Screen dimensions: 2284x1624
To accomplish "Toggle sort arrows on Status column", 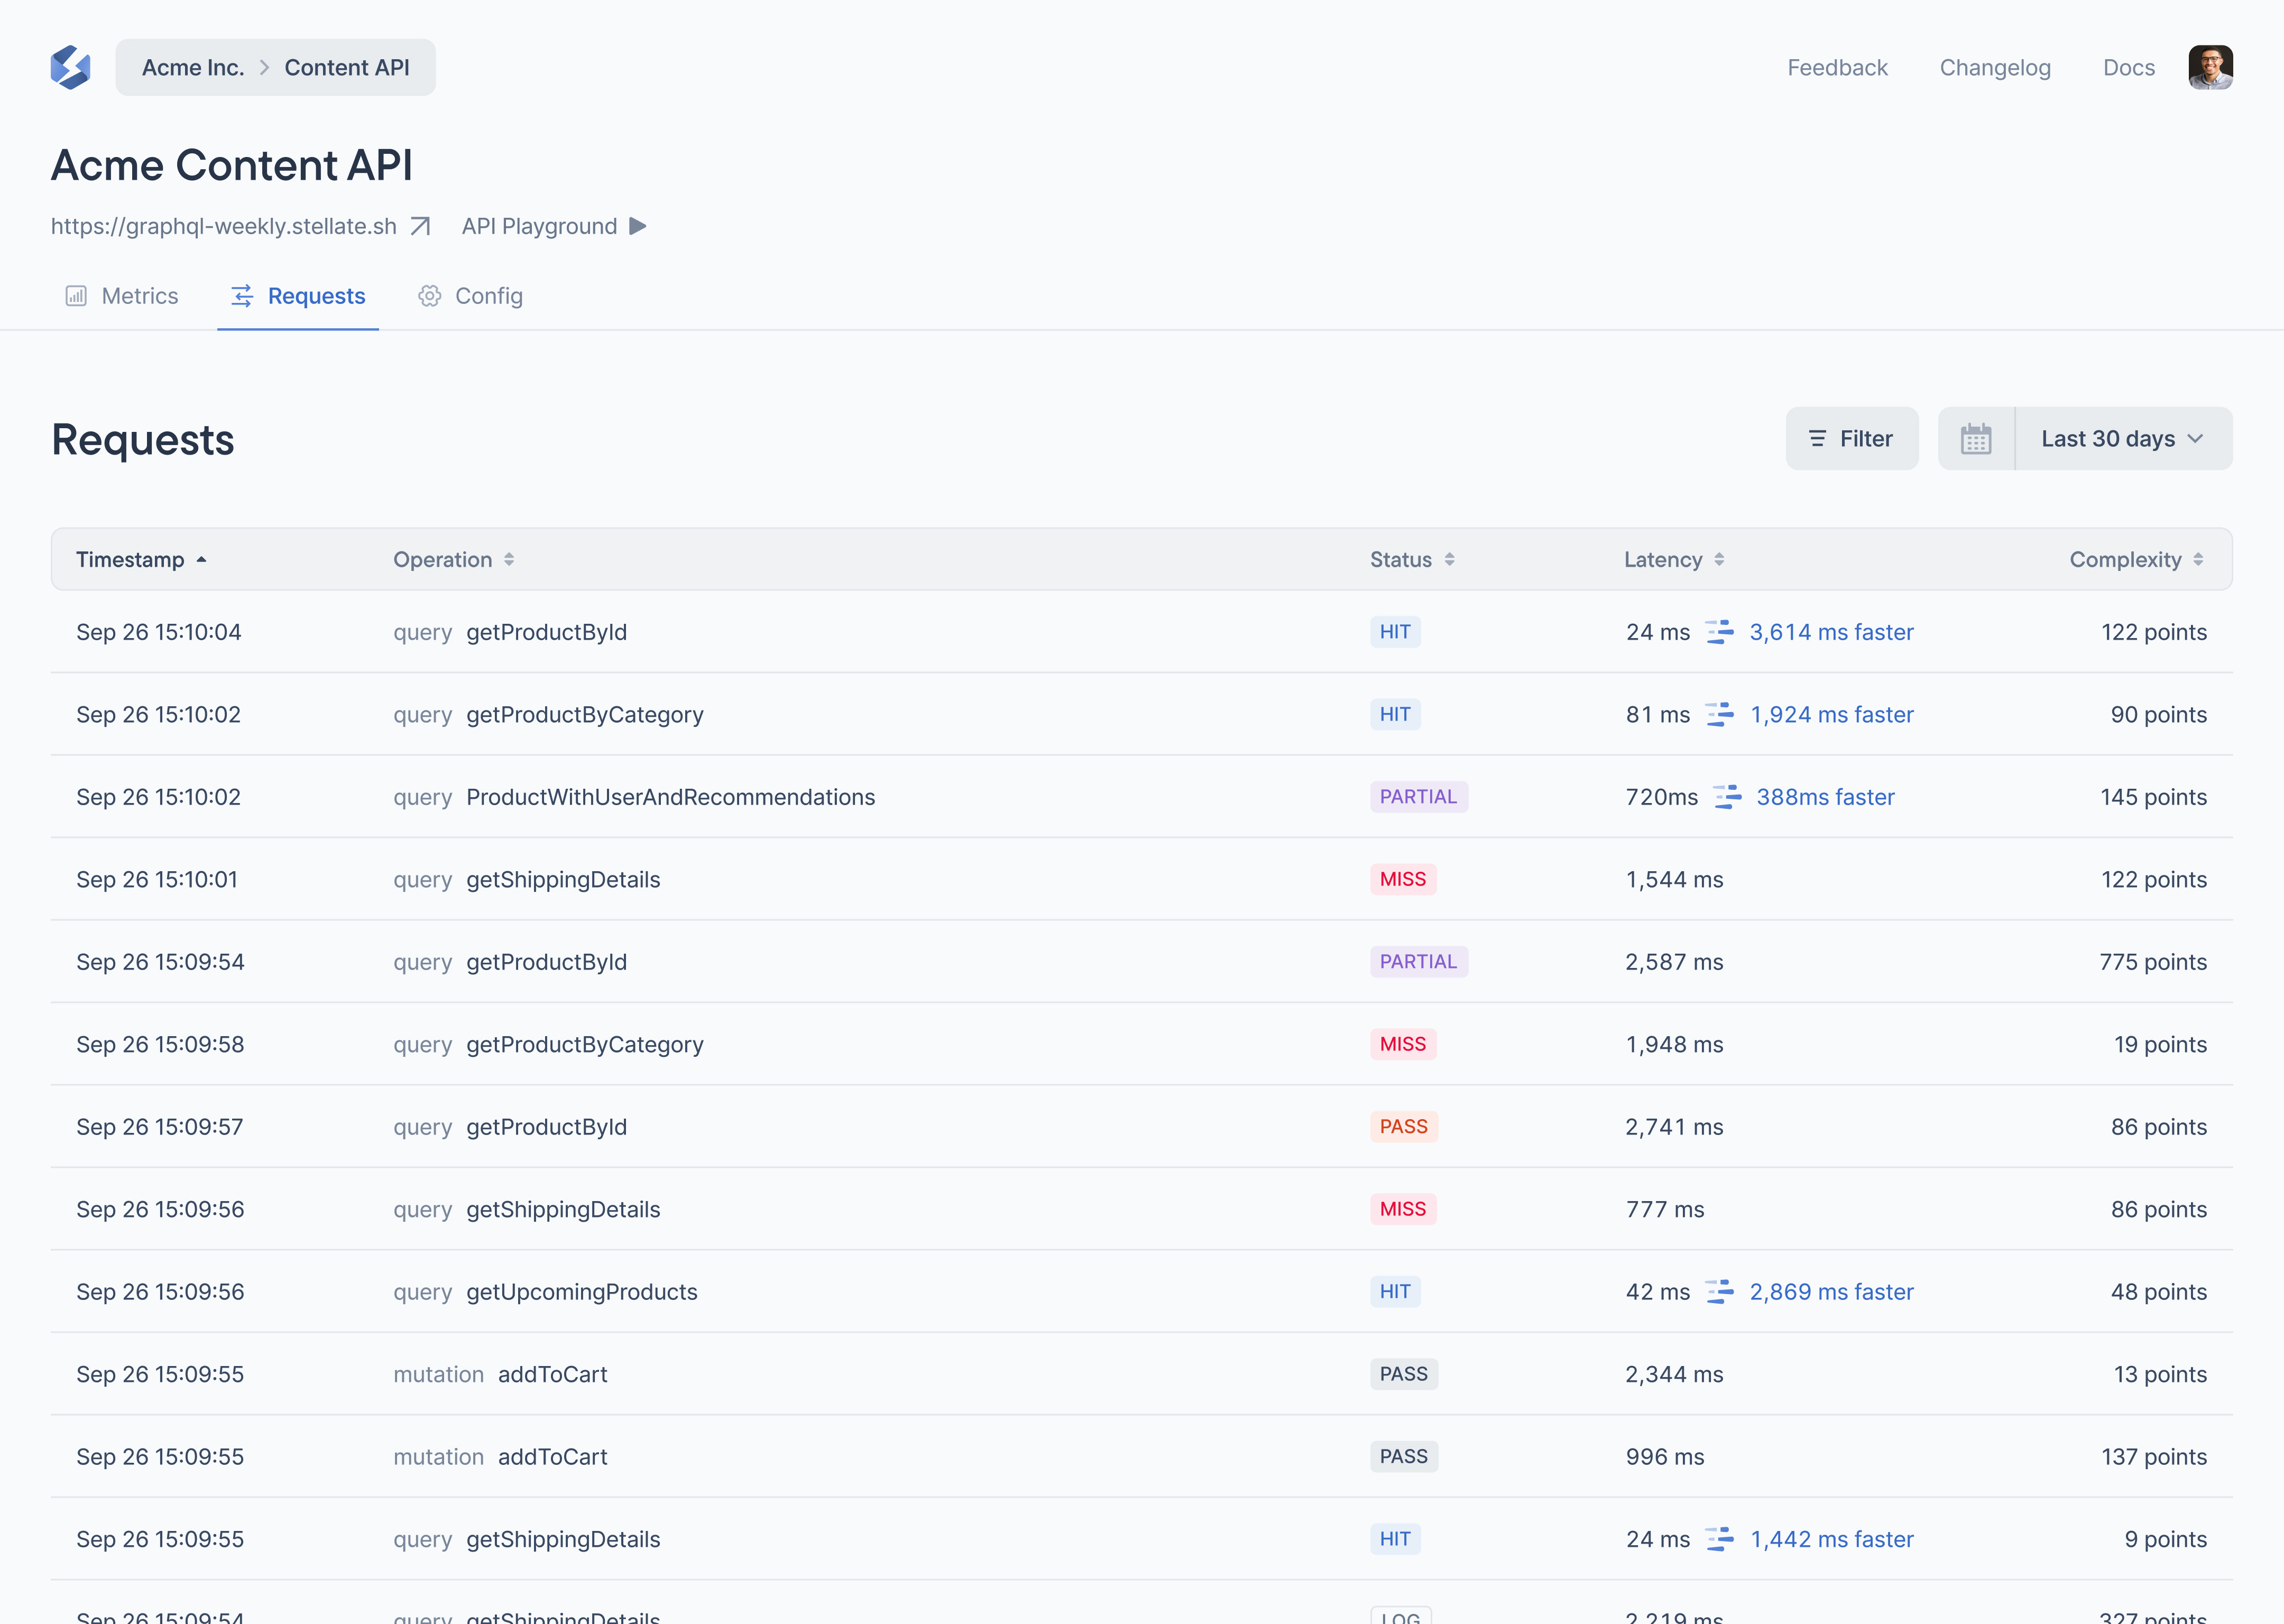I will tap(1449, 560).
